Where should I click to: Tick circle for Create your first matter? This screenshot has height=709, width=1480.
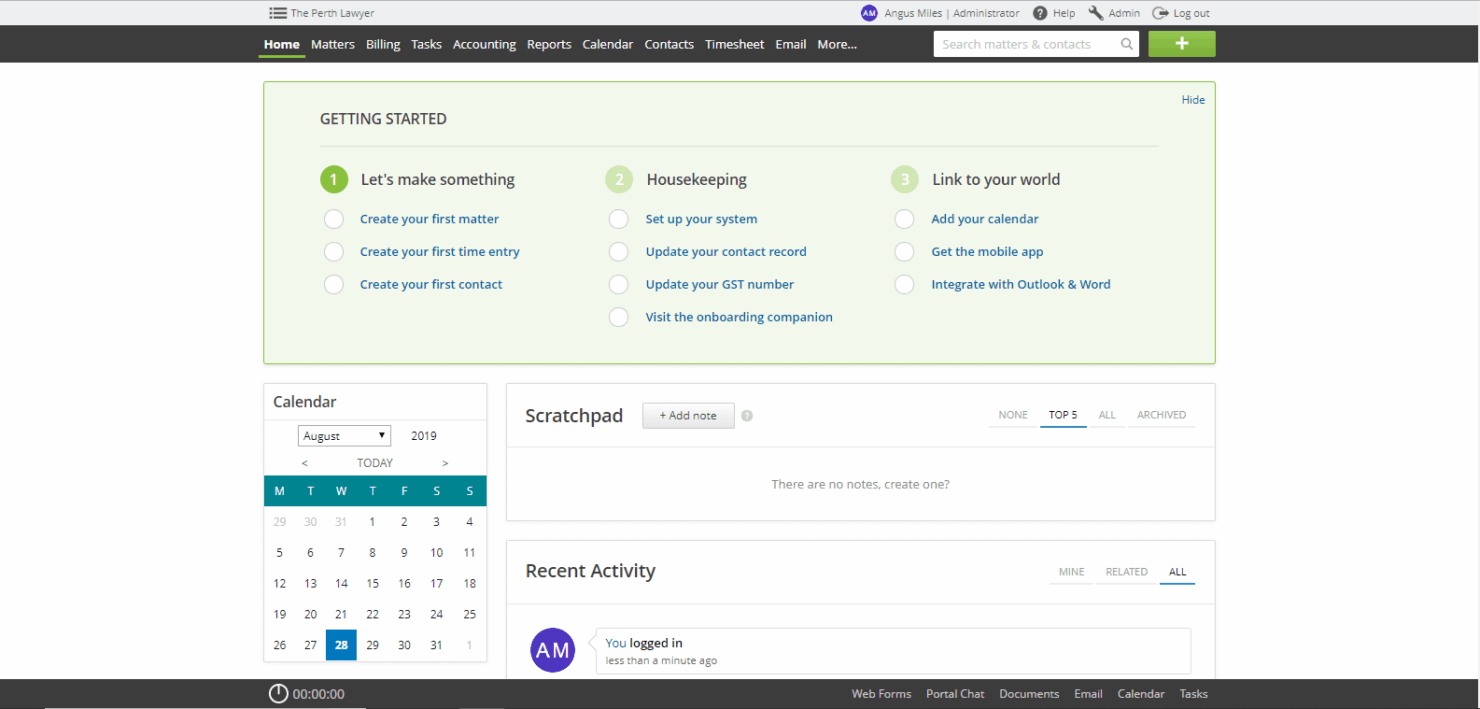pos(334,219)
